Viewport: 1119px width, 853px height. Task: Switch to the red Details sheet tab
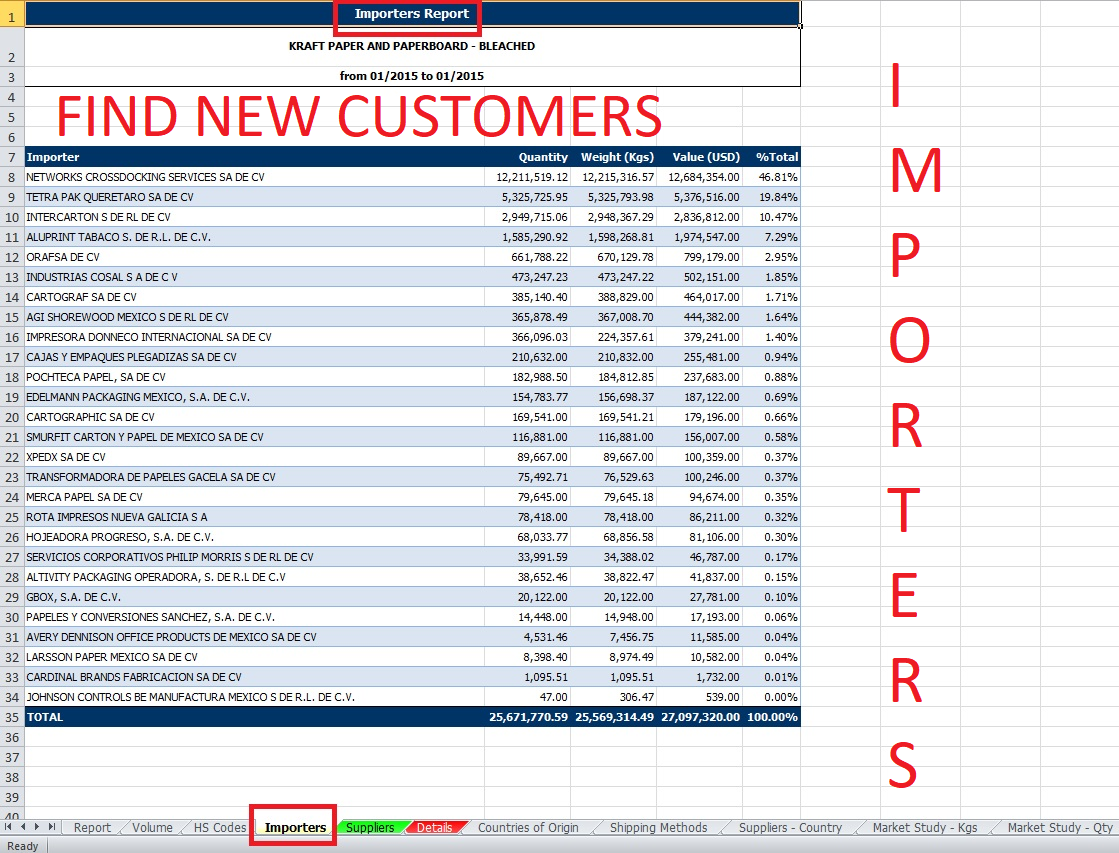point(434,828)
